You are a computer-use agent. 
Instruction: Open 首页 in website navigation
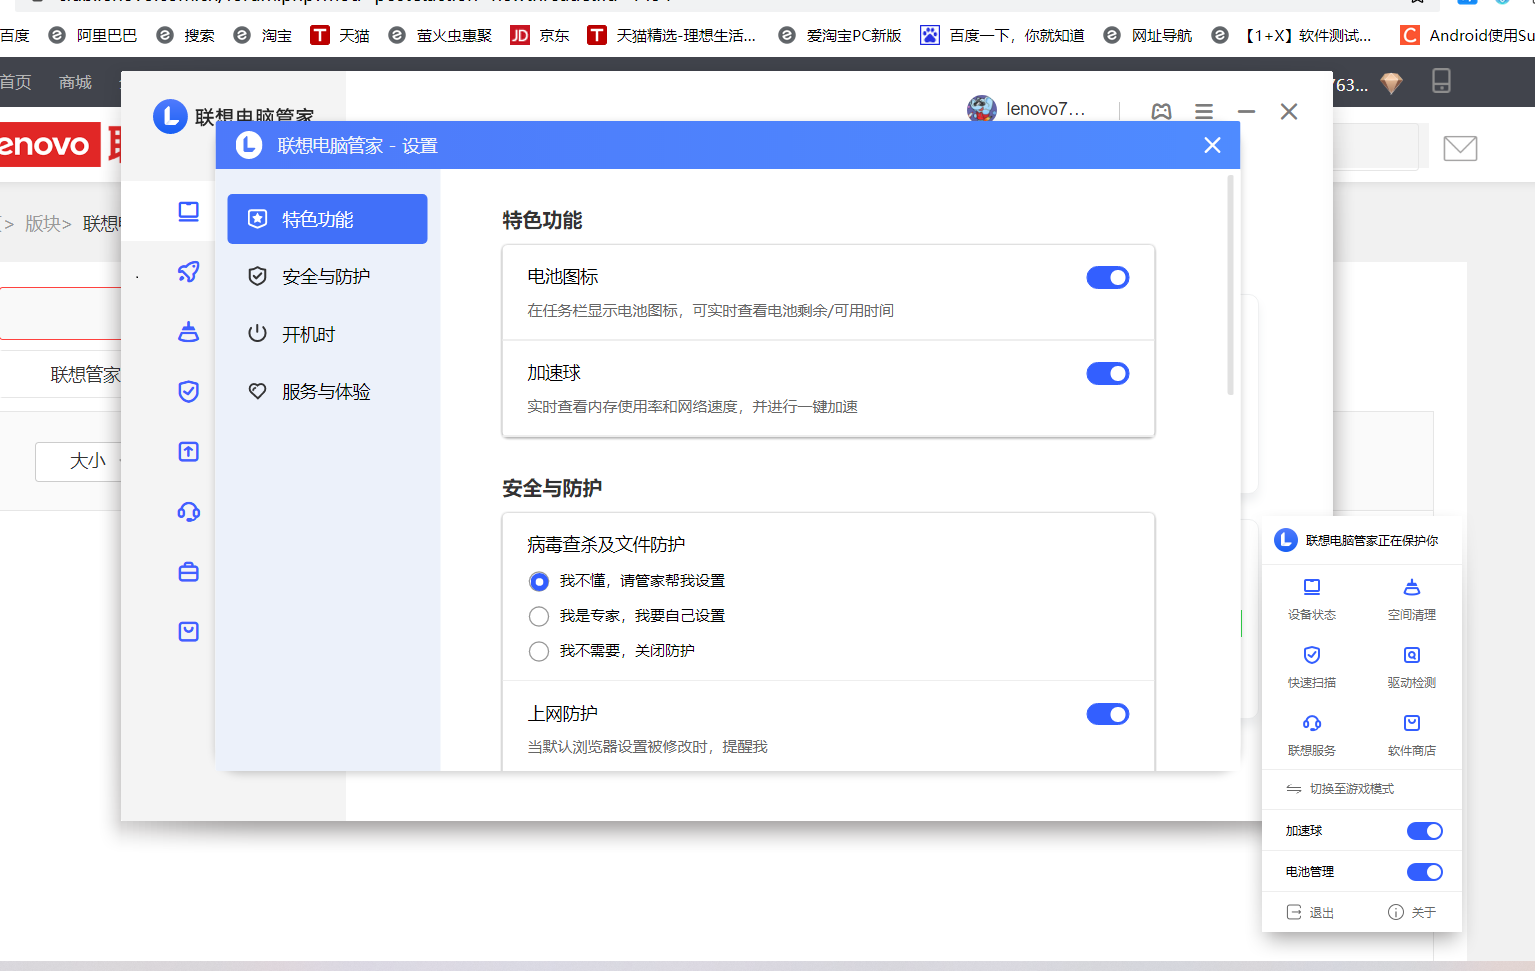[x=15, y=82]
